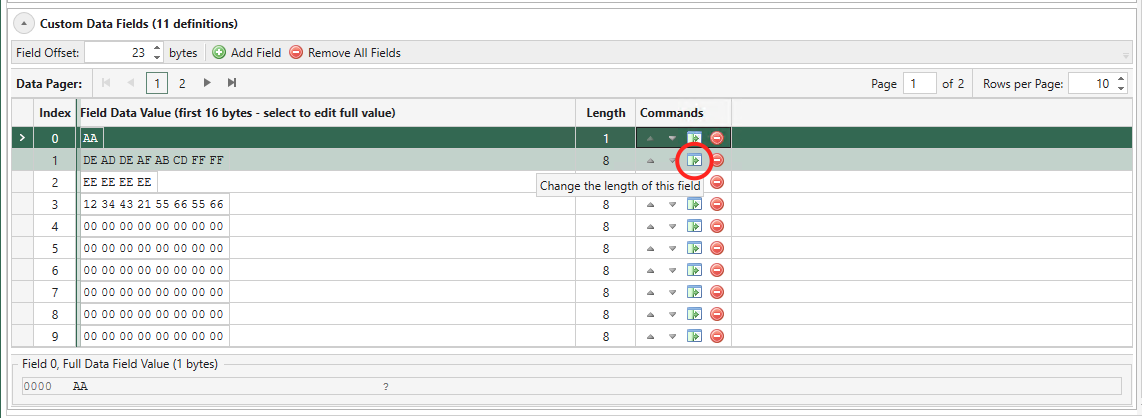1142x418 pixels.
Task: Change the length of field index 1
Action: [695, 160]
